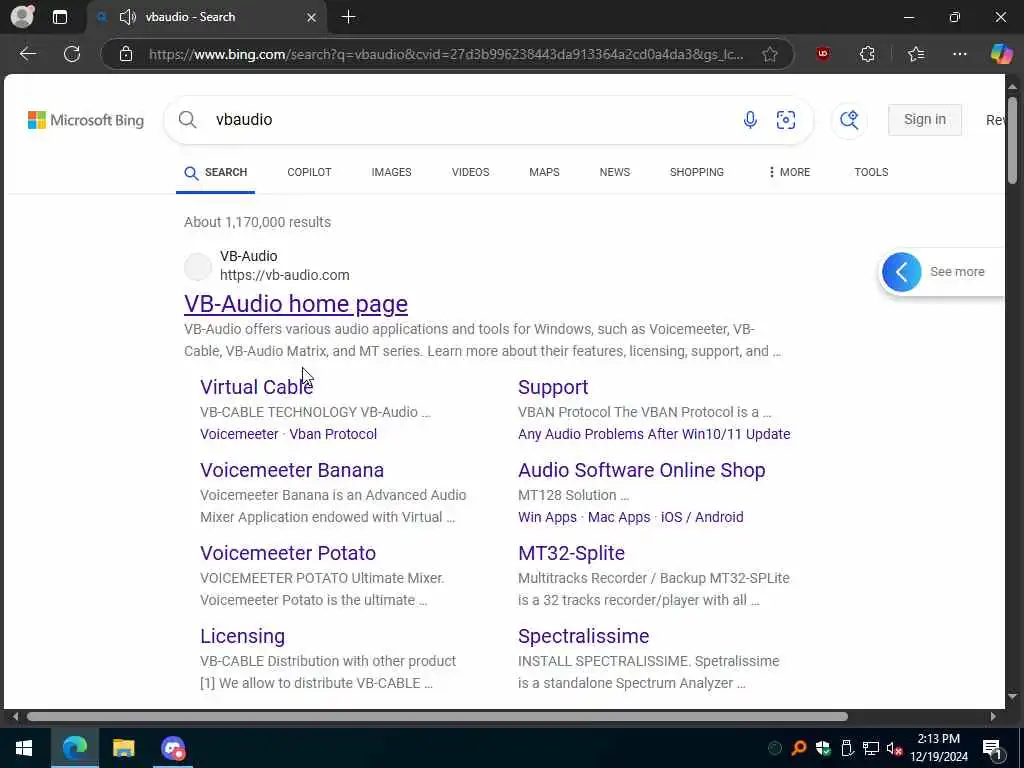Viewport: 1024px width, 768px height.
Task: Start voice search with microphone icon
Action: point(750,120)
